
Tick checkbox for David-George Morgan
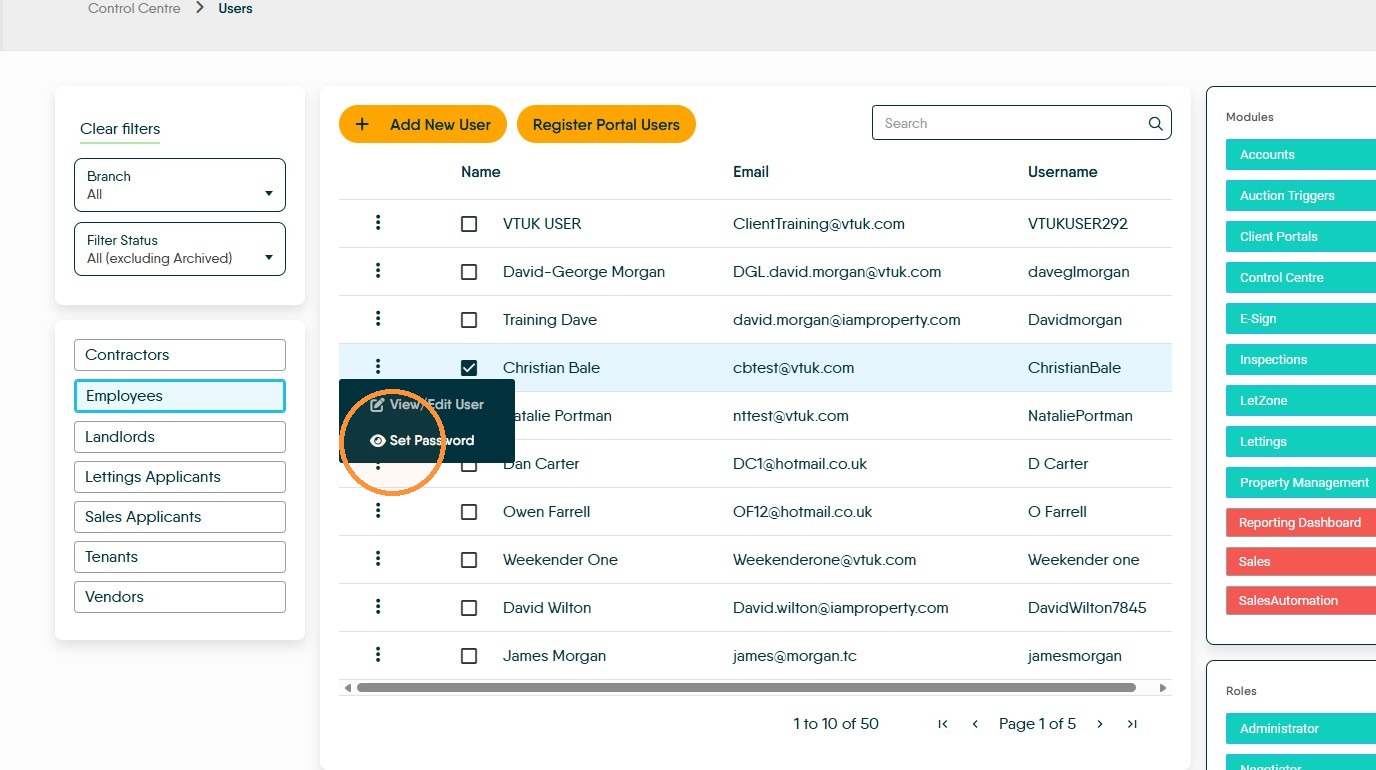coord(469,272)
